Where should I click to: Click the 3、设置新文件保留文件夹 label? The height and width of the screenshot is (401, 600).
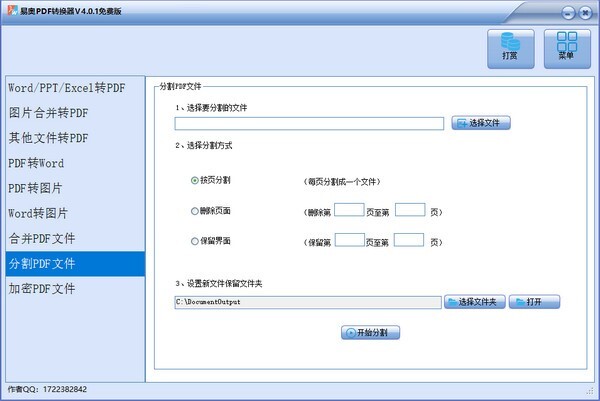(219, 284)
